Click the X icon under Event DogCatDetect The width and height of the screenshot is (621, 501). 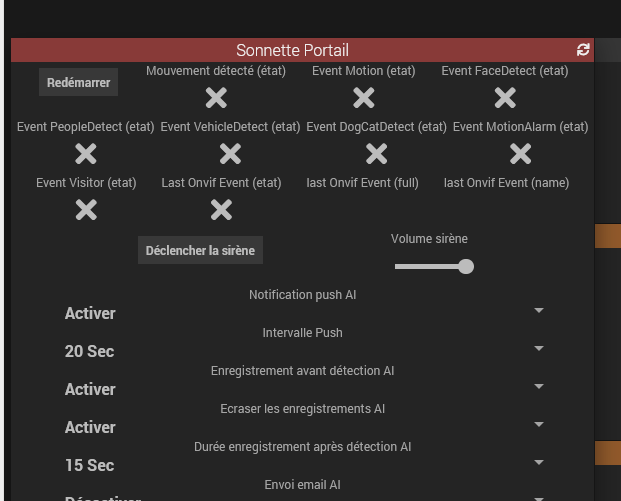[x=376, y=153]
